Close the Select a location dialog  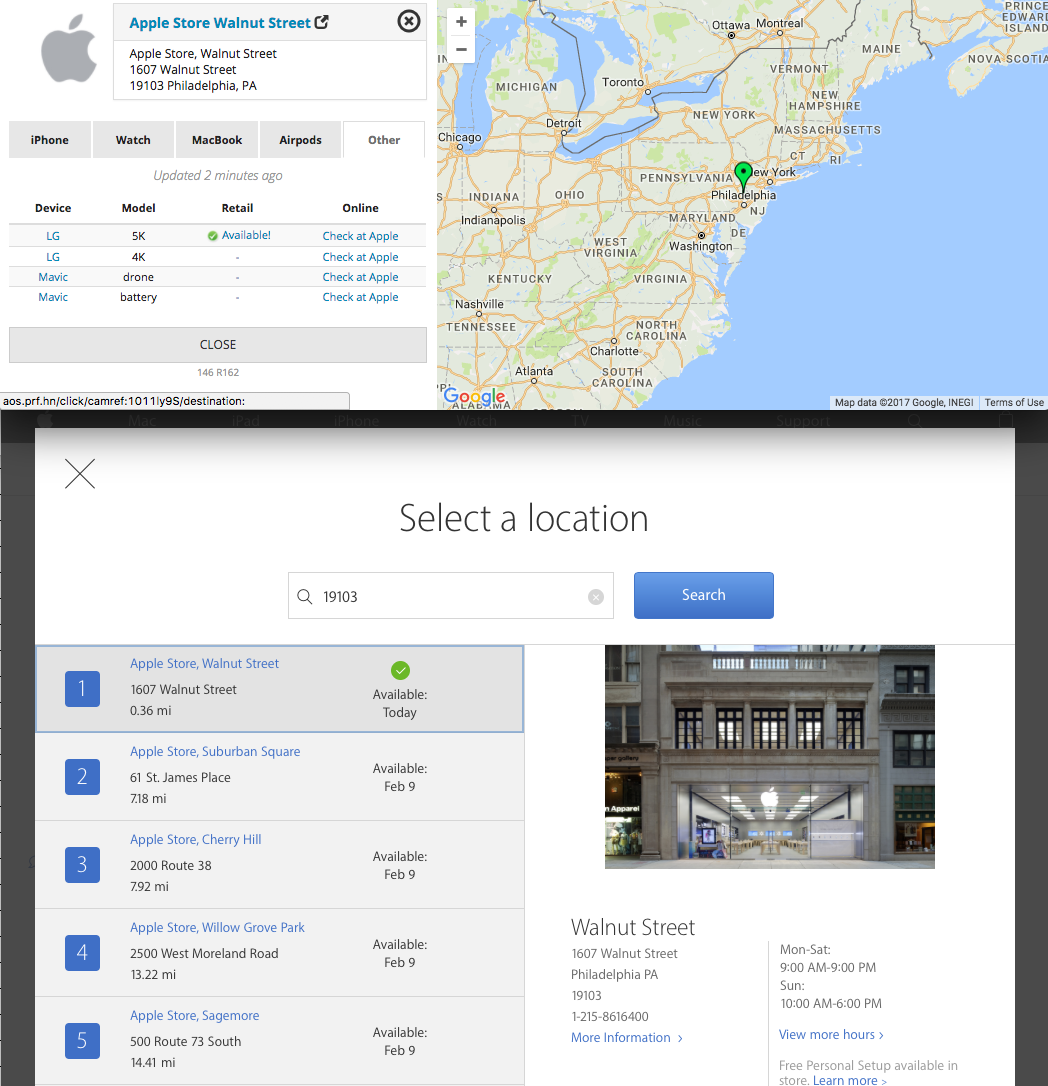[80, 474]
